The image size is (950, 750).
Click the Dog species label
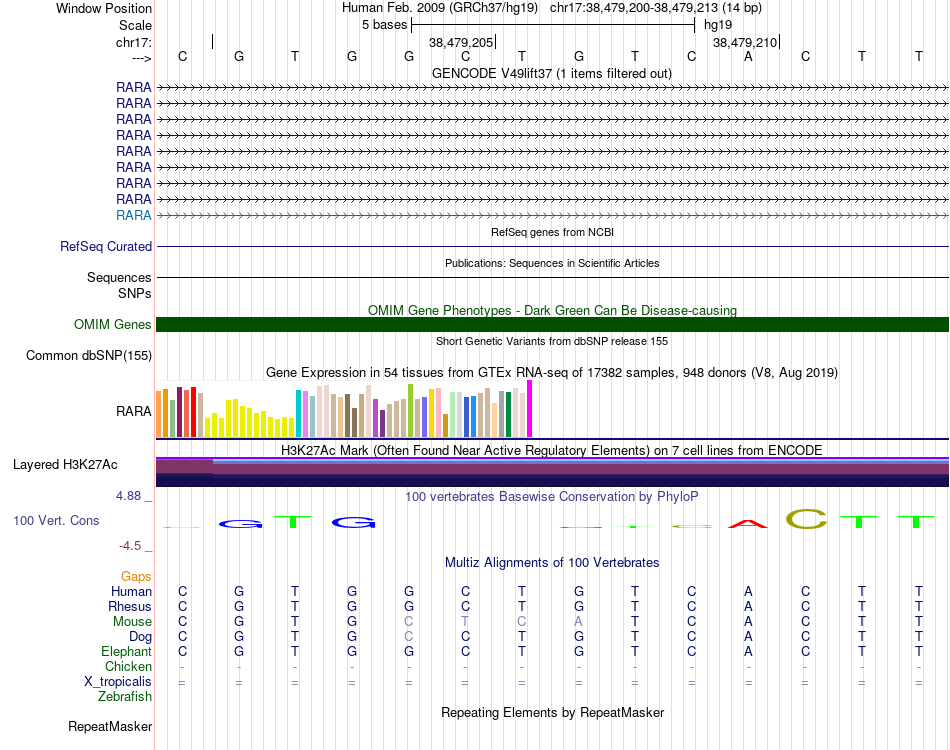[140, 637]
